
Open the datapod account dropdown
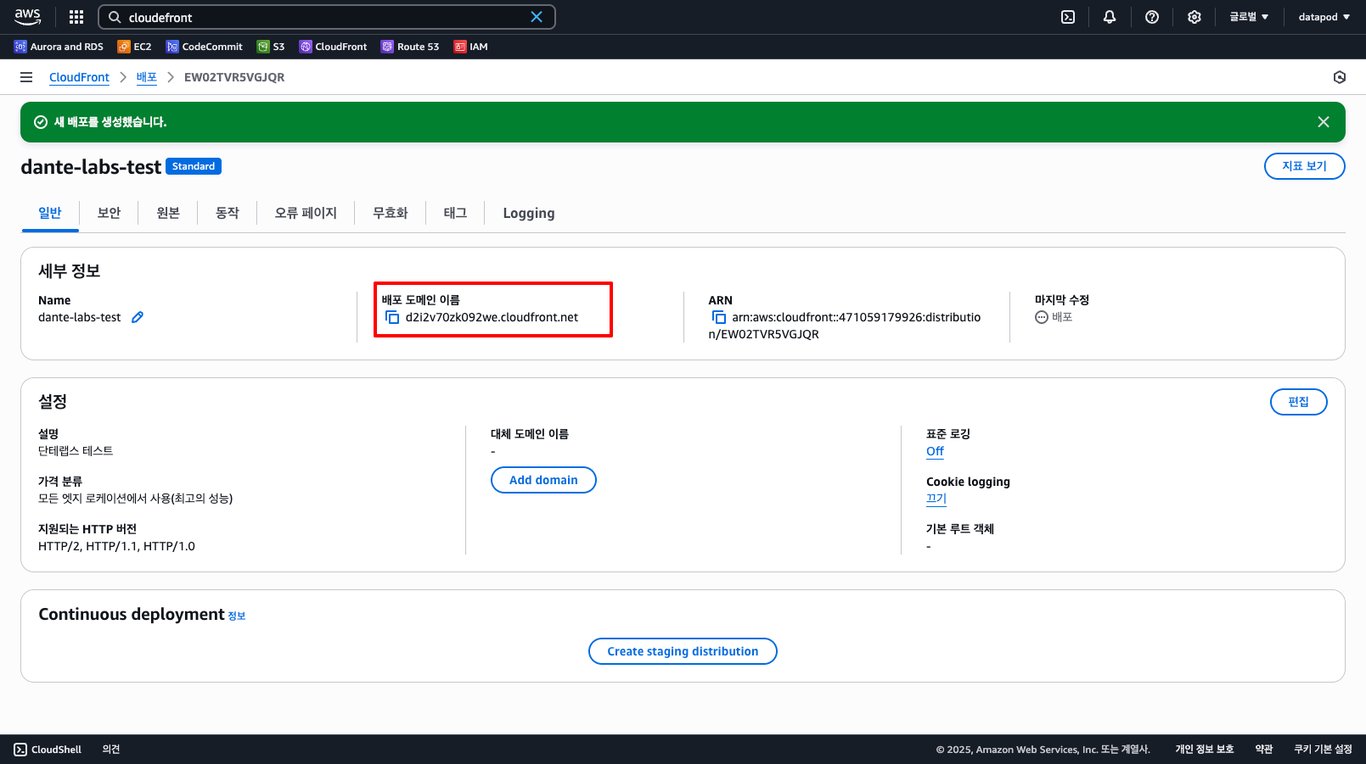1324,17
